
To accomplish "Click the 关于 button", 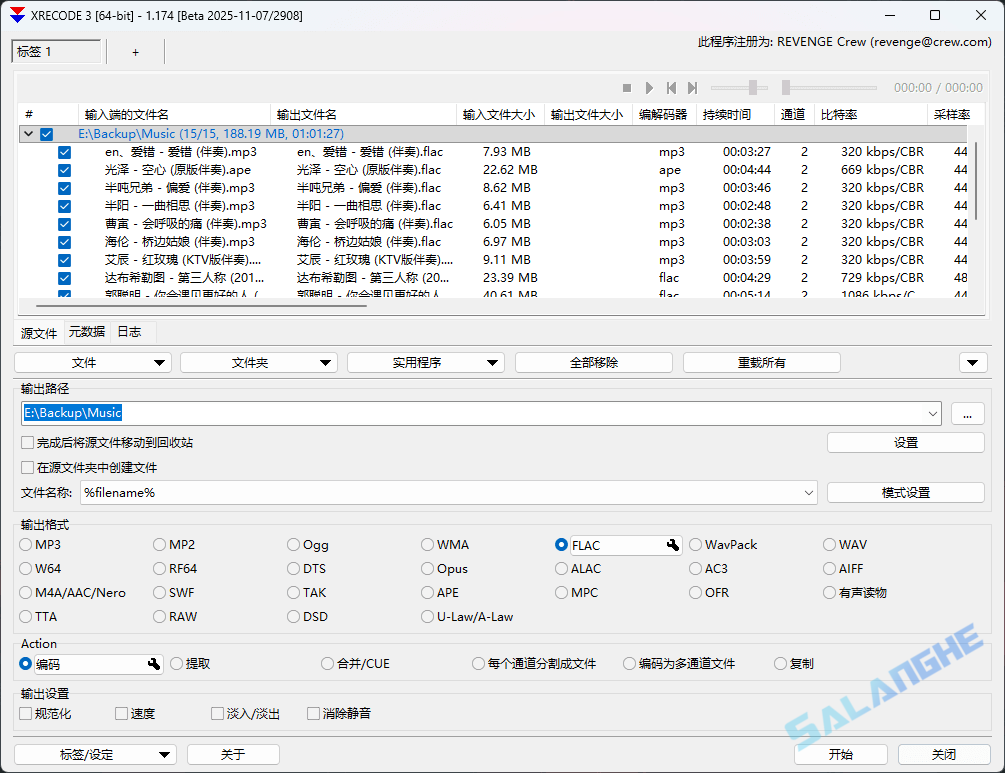I will click(233, 754).
